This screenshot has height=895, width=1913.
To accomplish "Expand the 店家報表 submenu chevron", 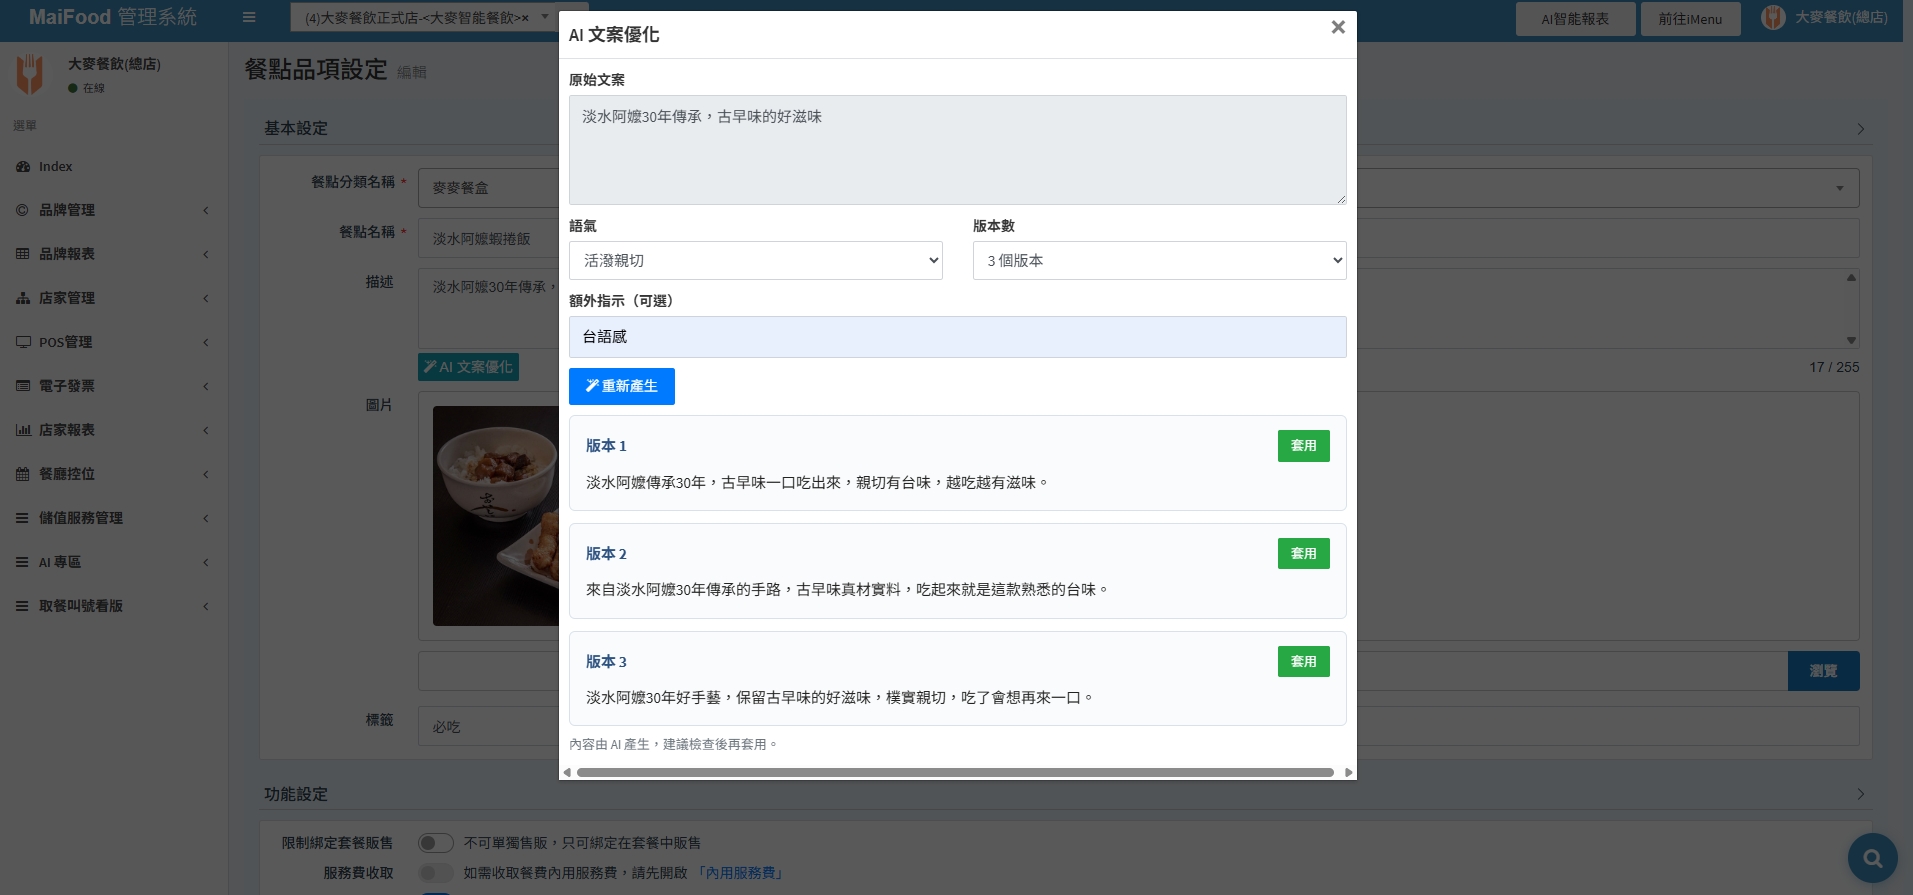I will click(206, 430).
